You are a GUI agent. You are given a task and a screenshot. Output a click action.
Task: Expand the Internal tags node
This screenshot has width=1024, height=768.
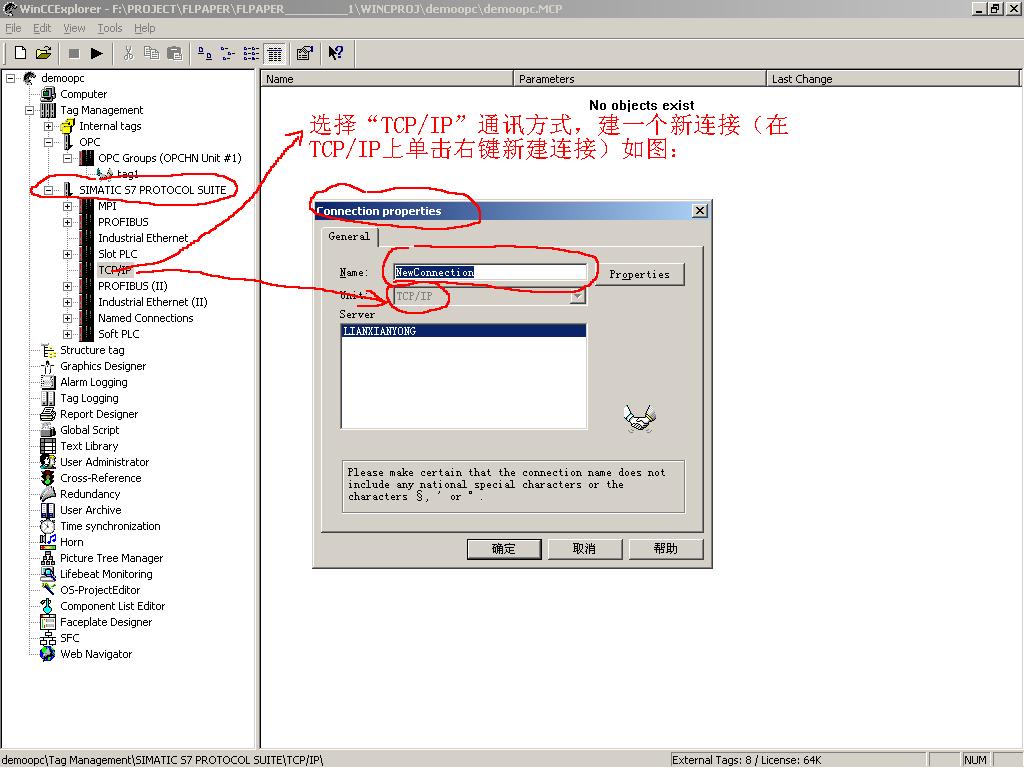(48, 126)
